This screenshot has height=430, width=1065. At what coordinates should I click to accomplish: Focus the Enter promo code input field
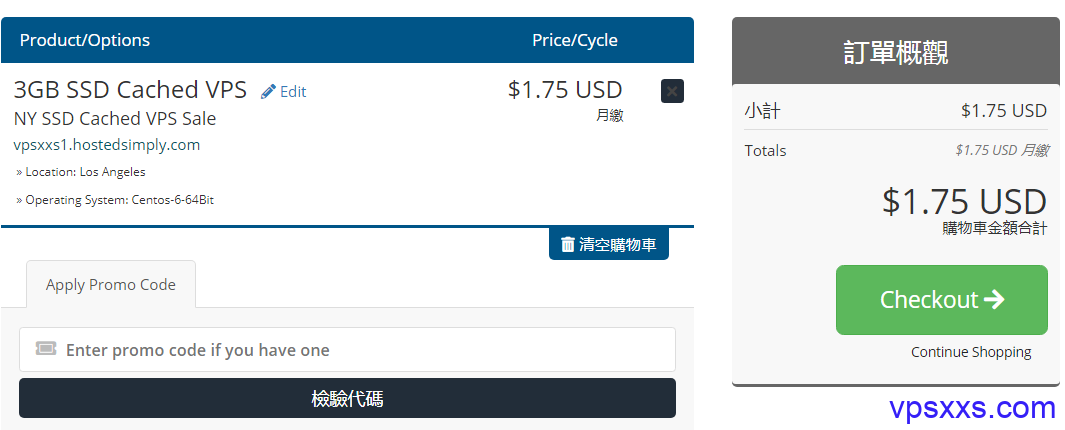347,350
